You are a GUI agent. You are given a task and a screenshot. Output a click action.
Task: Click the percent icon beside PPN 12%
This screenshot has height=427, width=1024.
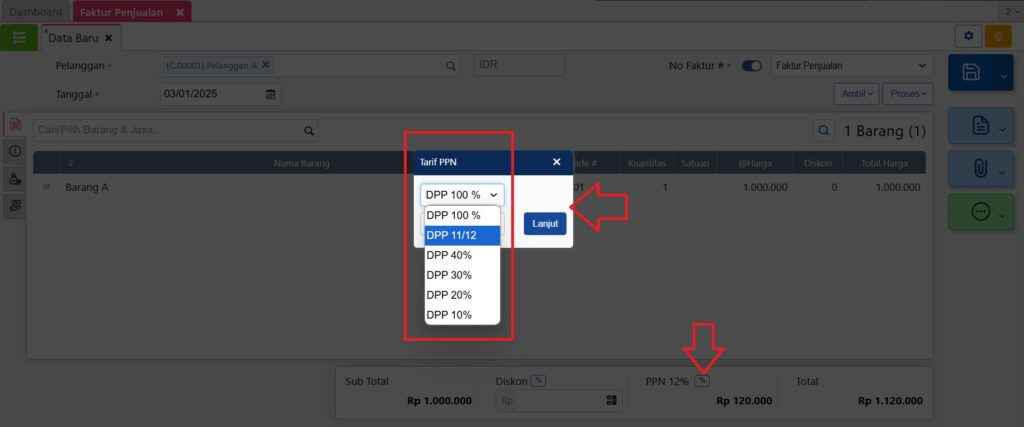(702, 380)
